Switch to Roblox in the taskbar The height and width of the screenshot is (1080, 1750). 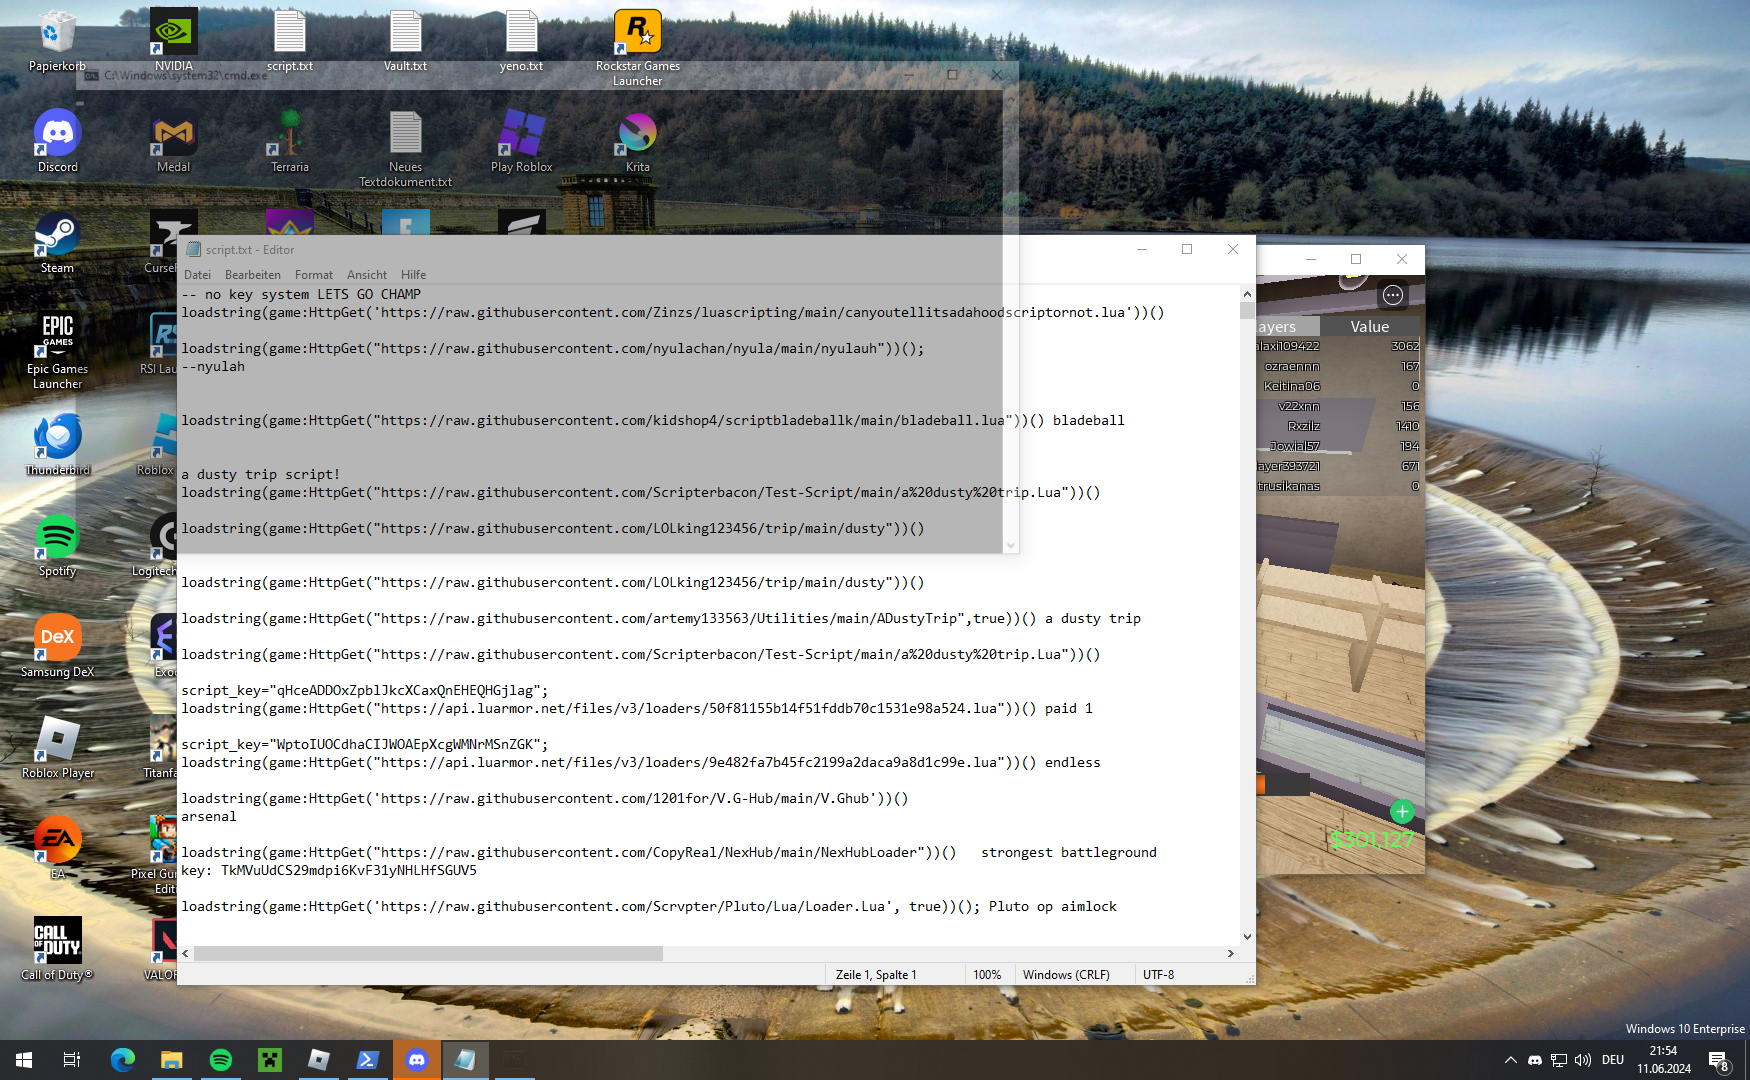coord(319,1060)
